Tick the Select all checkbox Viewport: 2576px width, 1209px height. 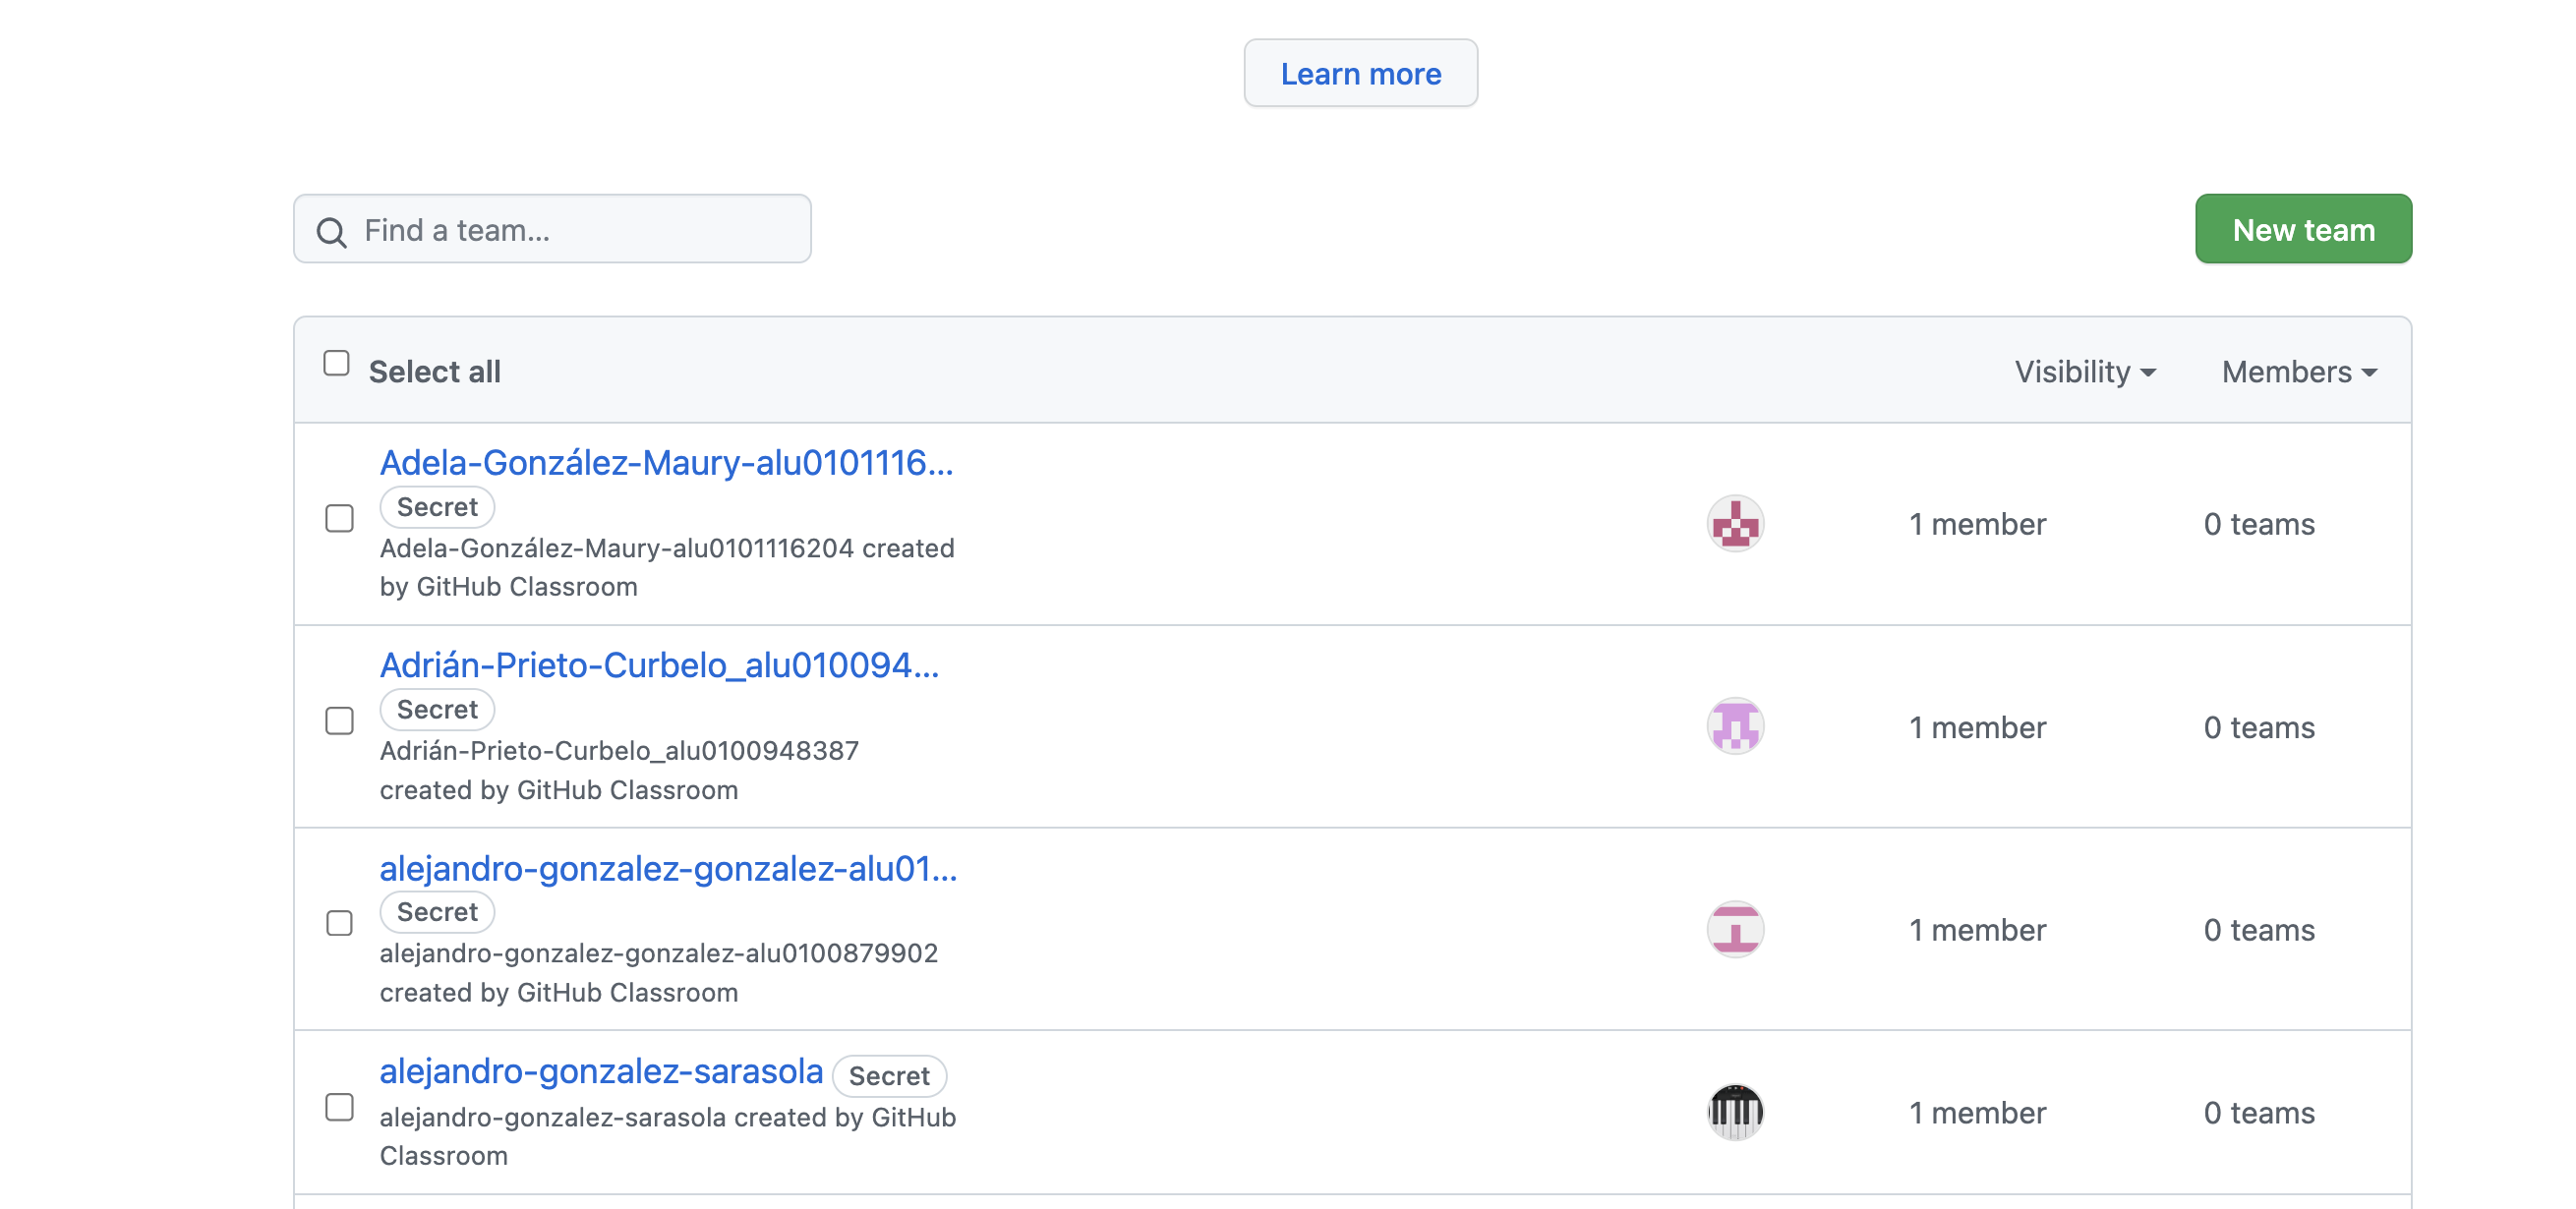[336, 363]
